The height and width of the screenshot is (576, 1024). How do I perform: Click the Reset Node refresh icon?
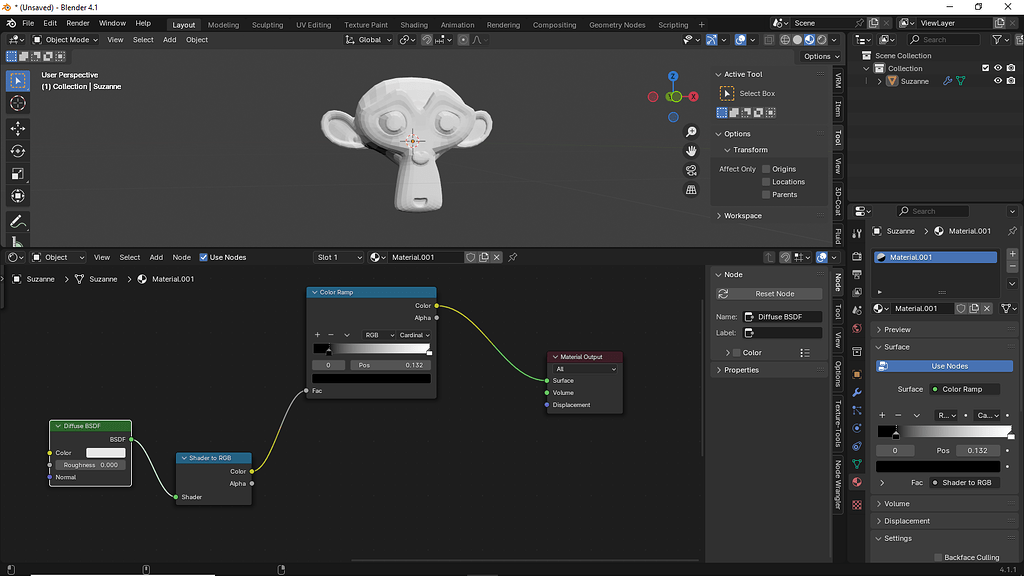(x=723, y=294)
